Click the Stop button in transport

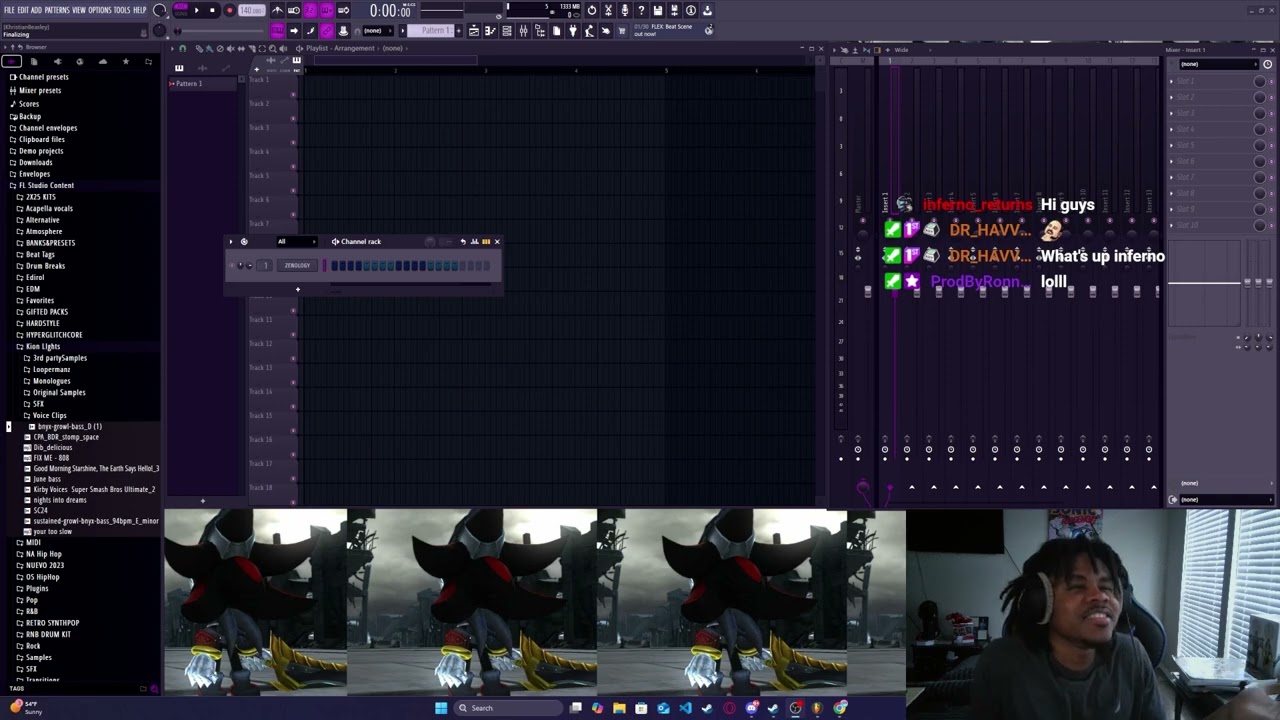212,10
